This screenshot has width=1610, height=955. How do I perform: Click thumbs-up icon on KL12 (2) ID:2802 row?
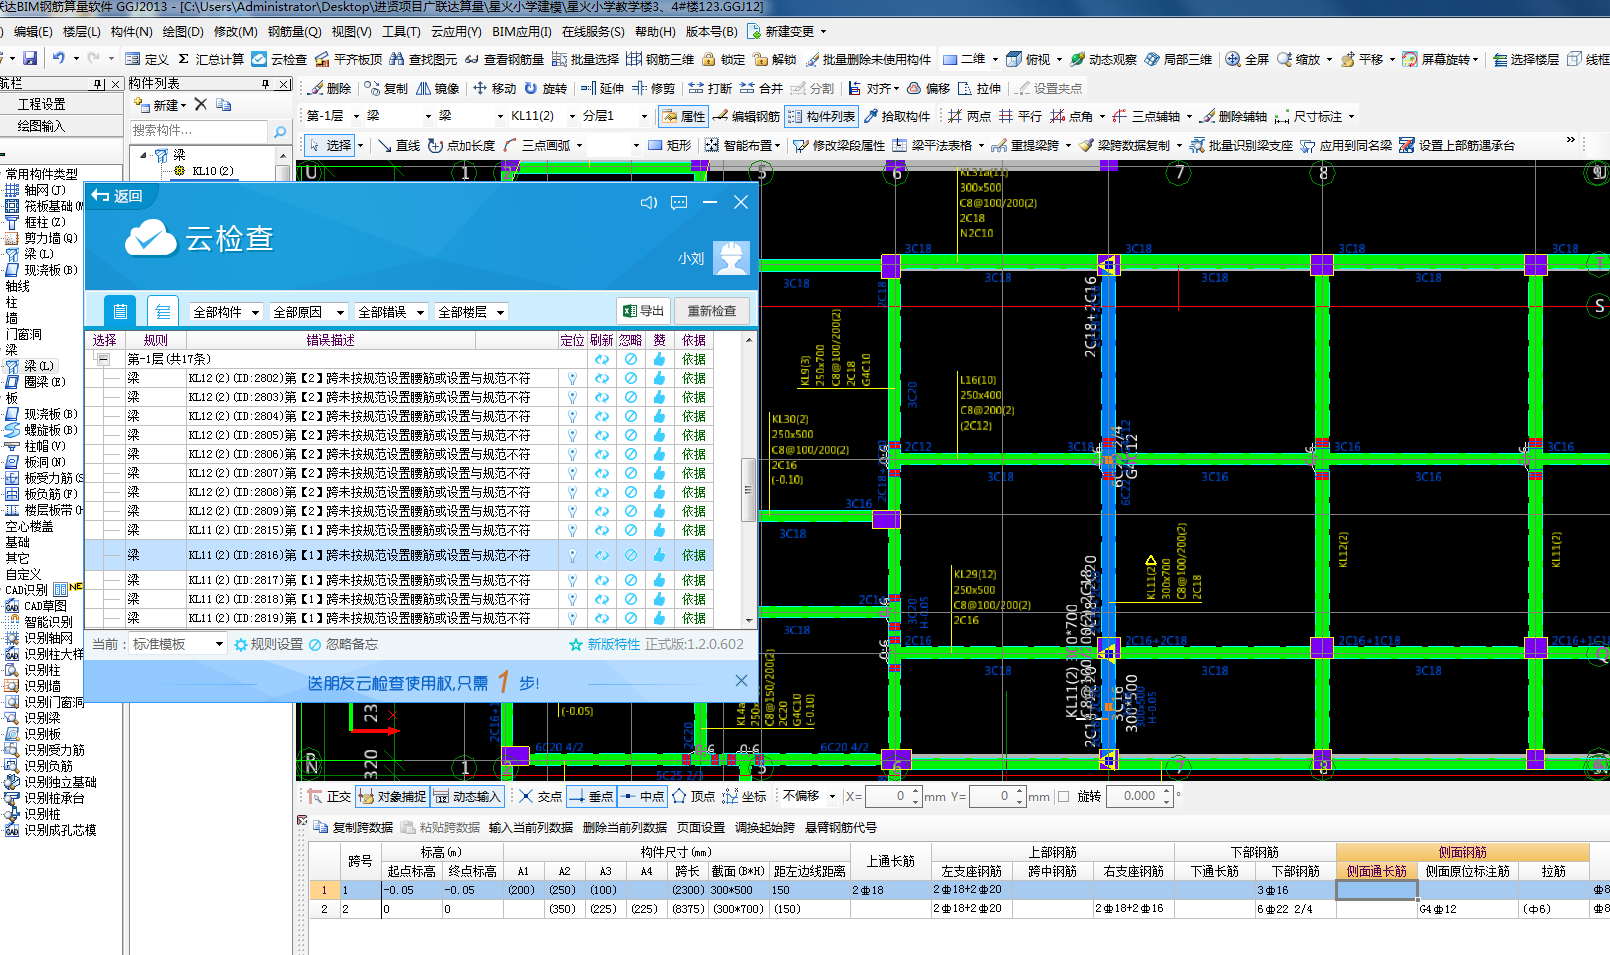(659, 378)
